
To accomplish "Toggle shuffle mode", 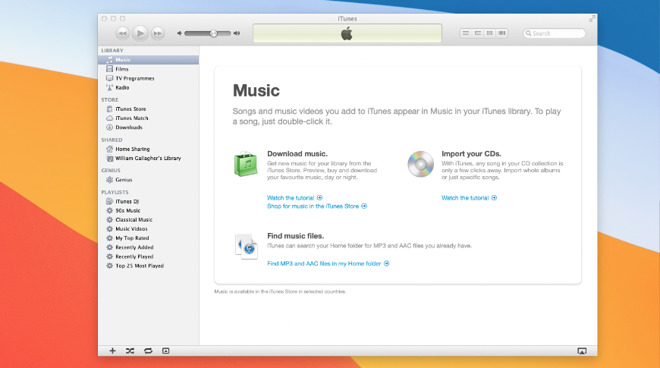I will [130, 351].
